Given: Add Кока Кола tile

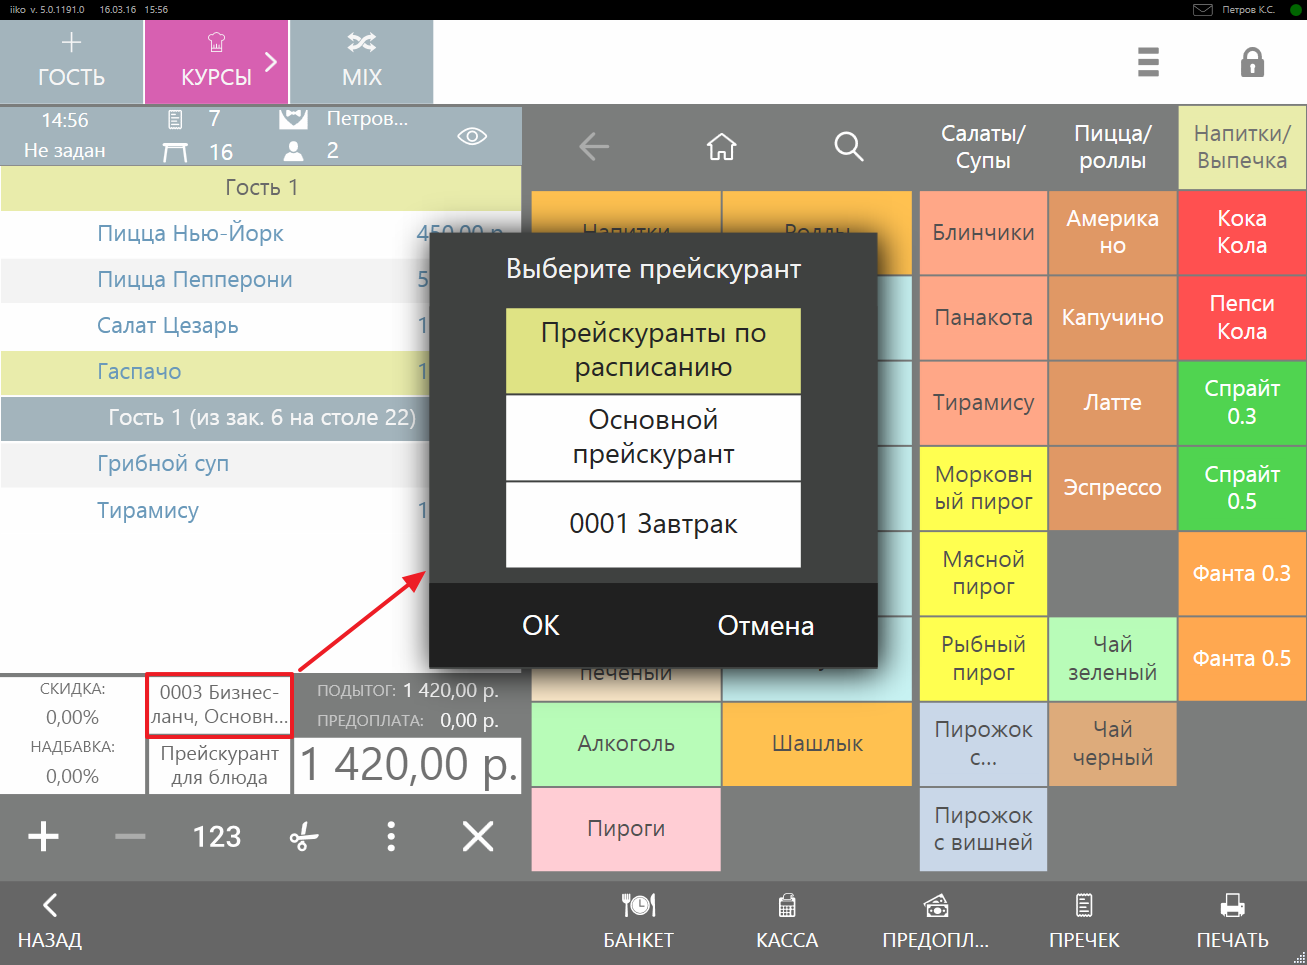Looking at the screenshot, I should coord(1242,232).
